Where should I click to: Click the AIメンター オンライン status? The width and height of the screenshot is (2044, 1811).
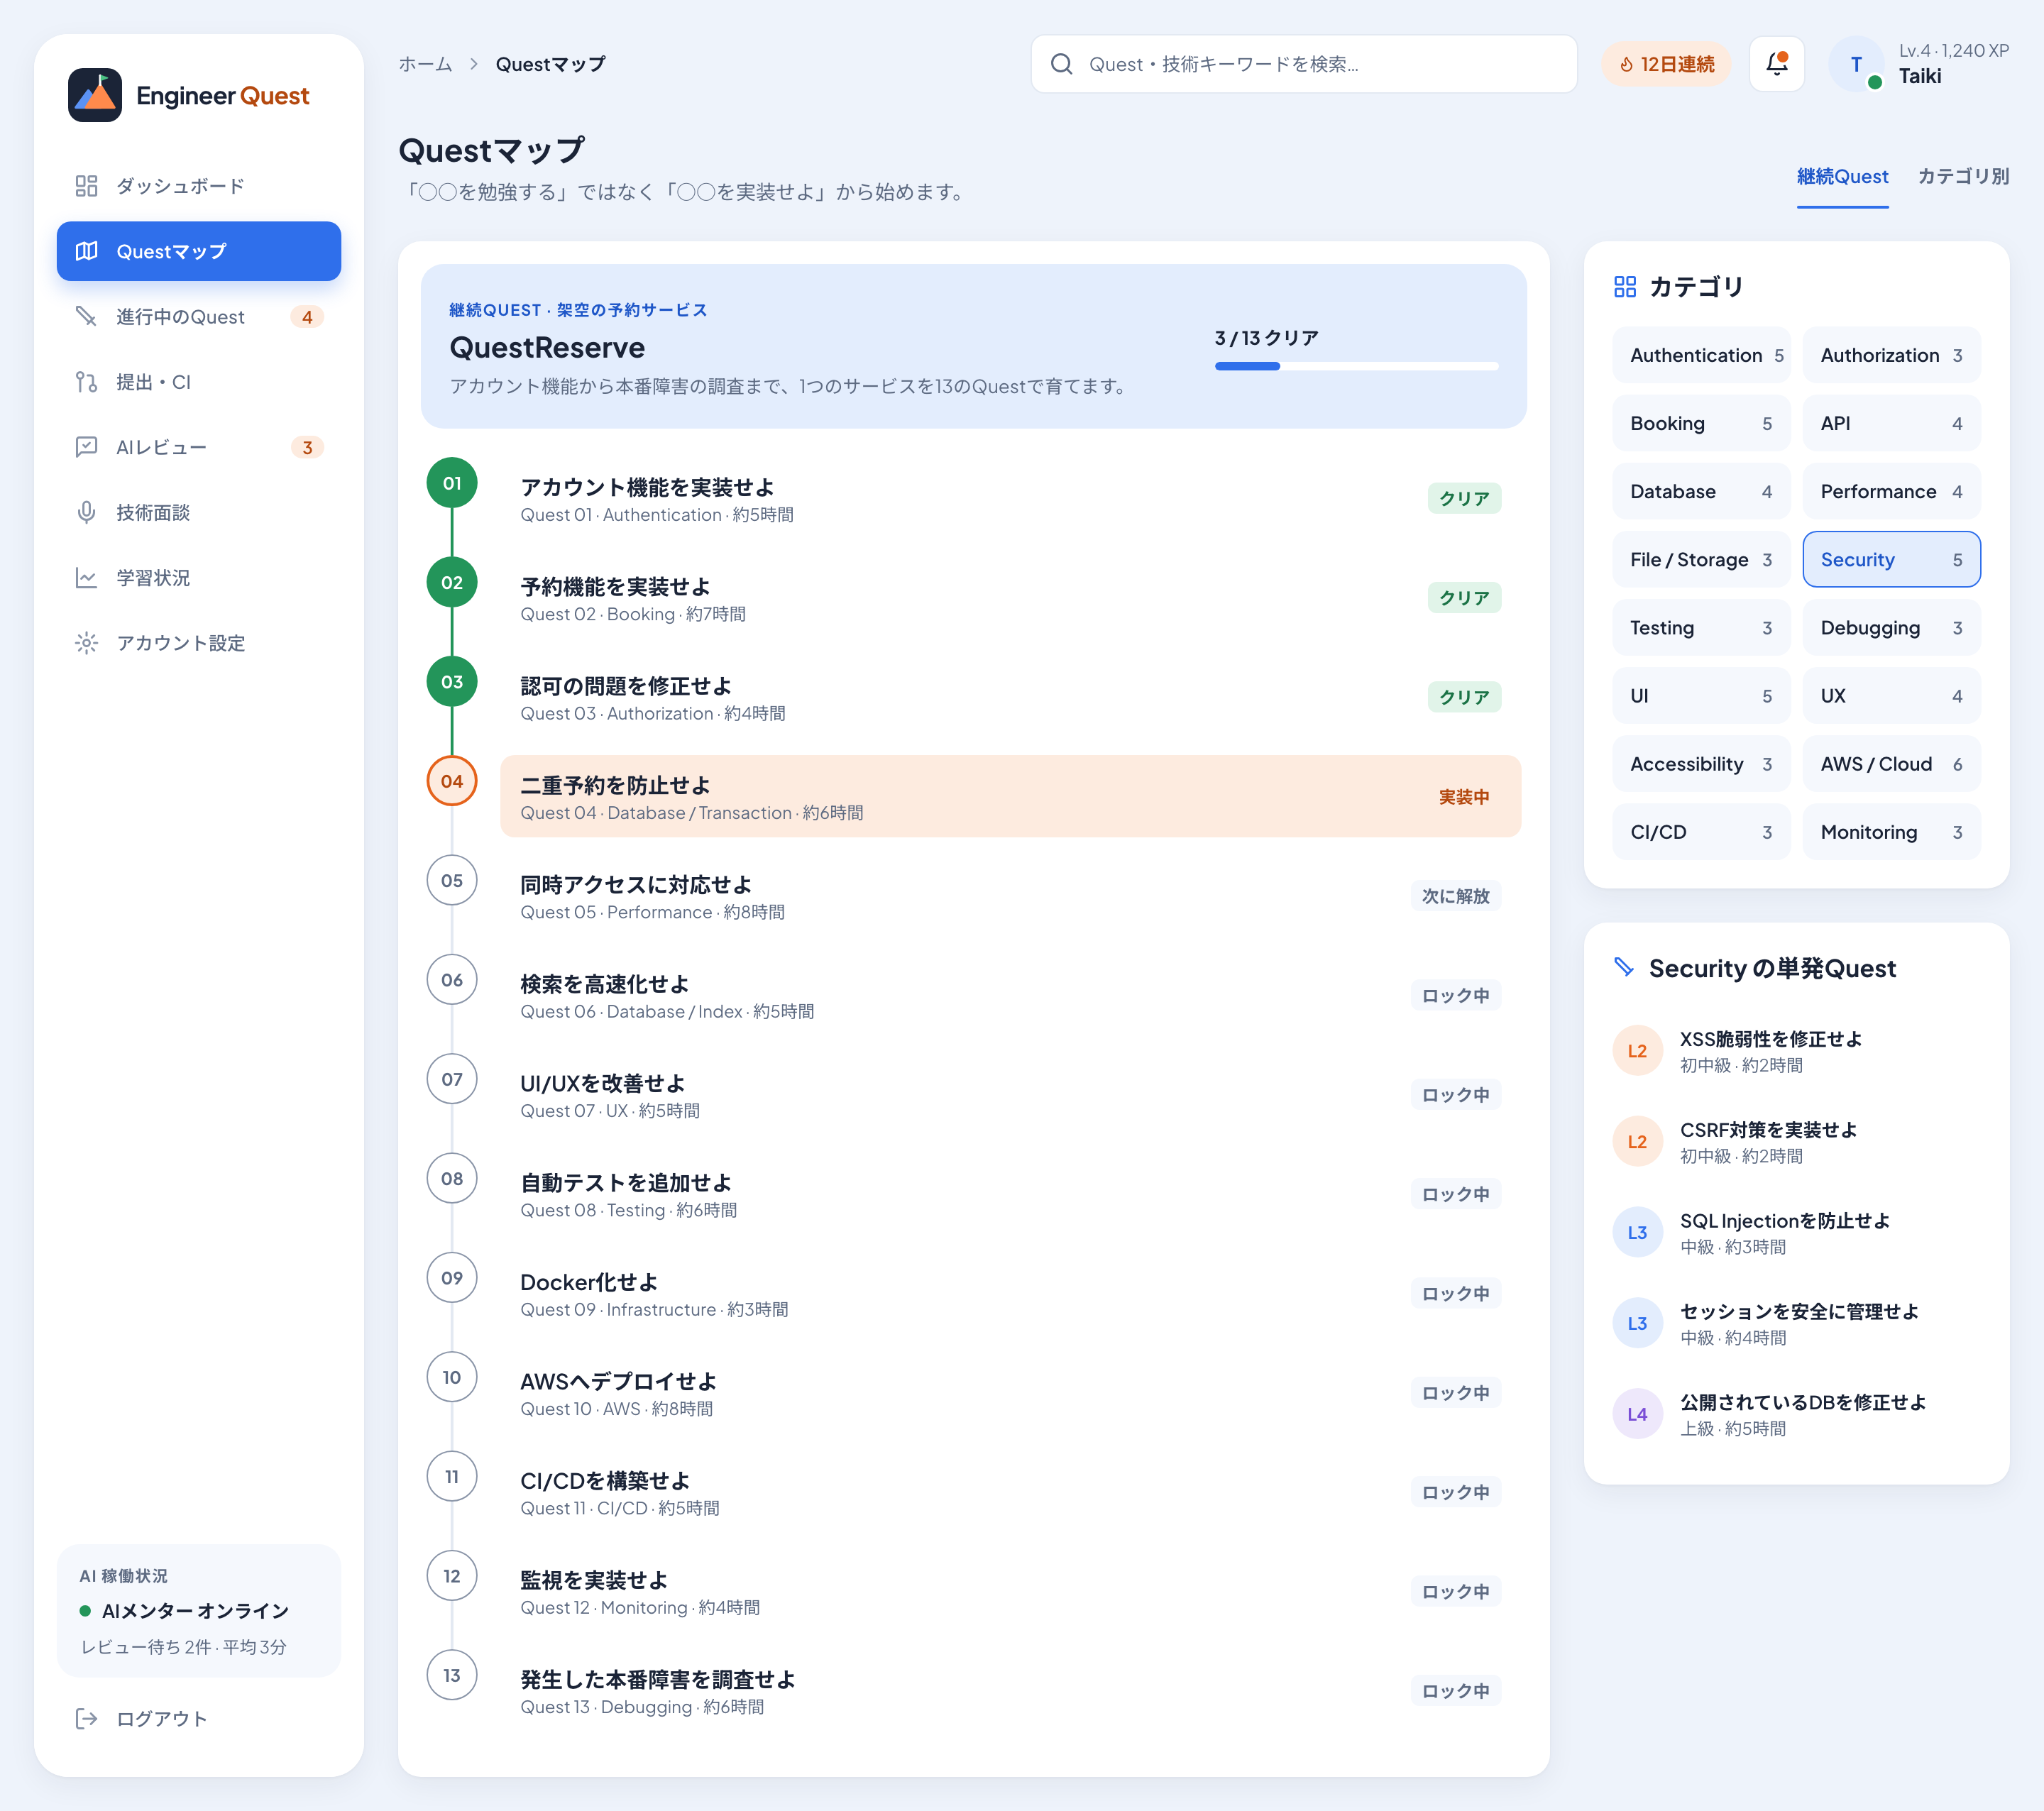click(184, 1610)
